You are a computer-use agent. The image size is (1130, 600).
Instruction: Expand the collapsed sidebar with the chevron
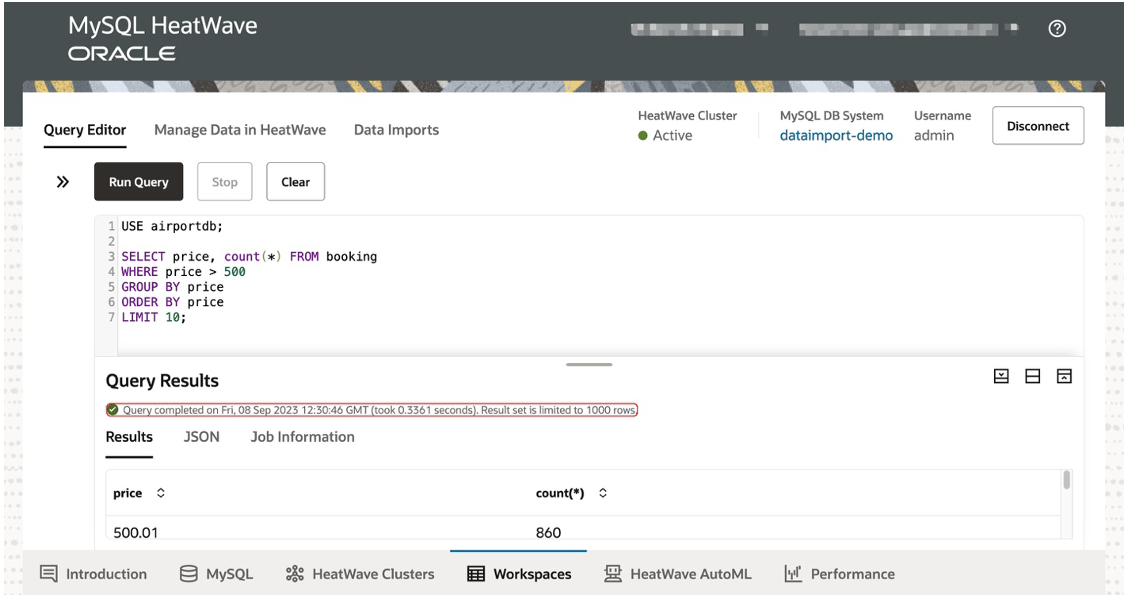[x=62, y=181]
